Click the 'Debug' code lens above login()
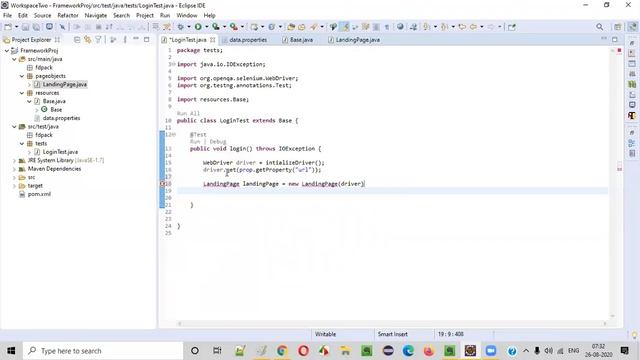This screenshot has height=360, width=640. 218,142
